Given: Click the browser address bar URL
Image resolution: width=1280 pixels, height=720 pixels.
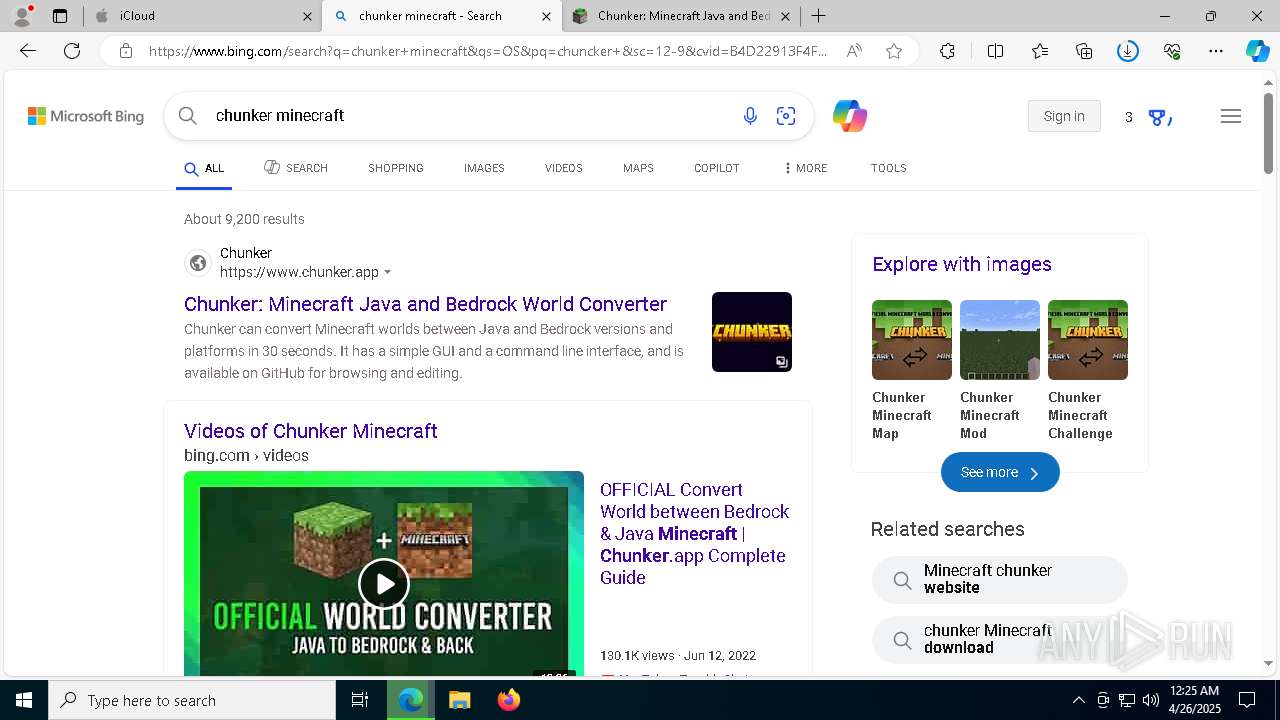Looking at the screenshot, I should click(x=488, y=51).
